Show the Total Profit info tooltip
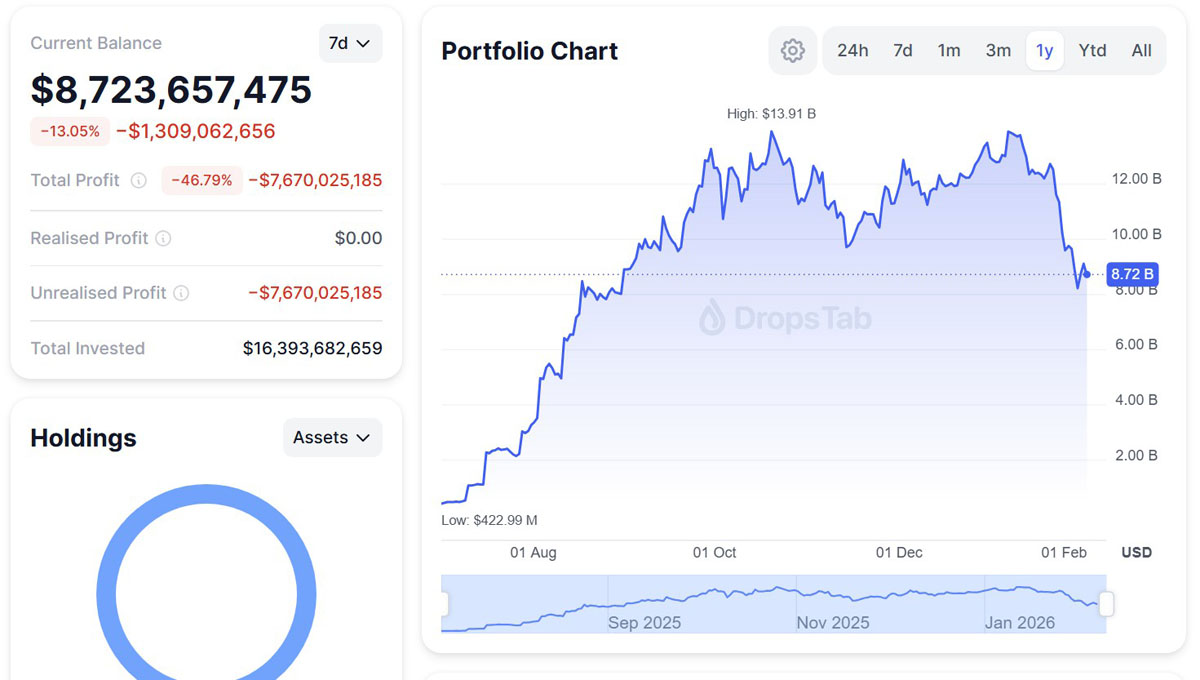This screenshot has height=680, width=1200. point(138,180)
